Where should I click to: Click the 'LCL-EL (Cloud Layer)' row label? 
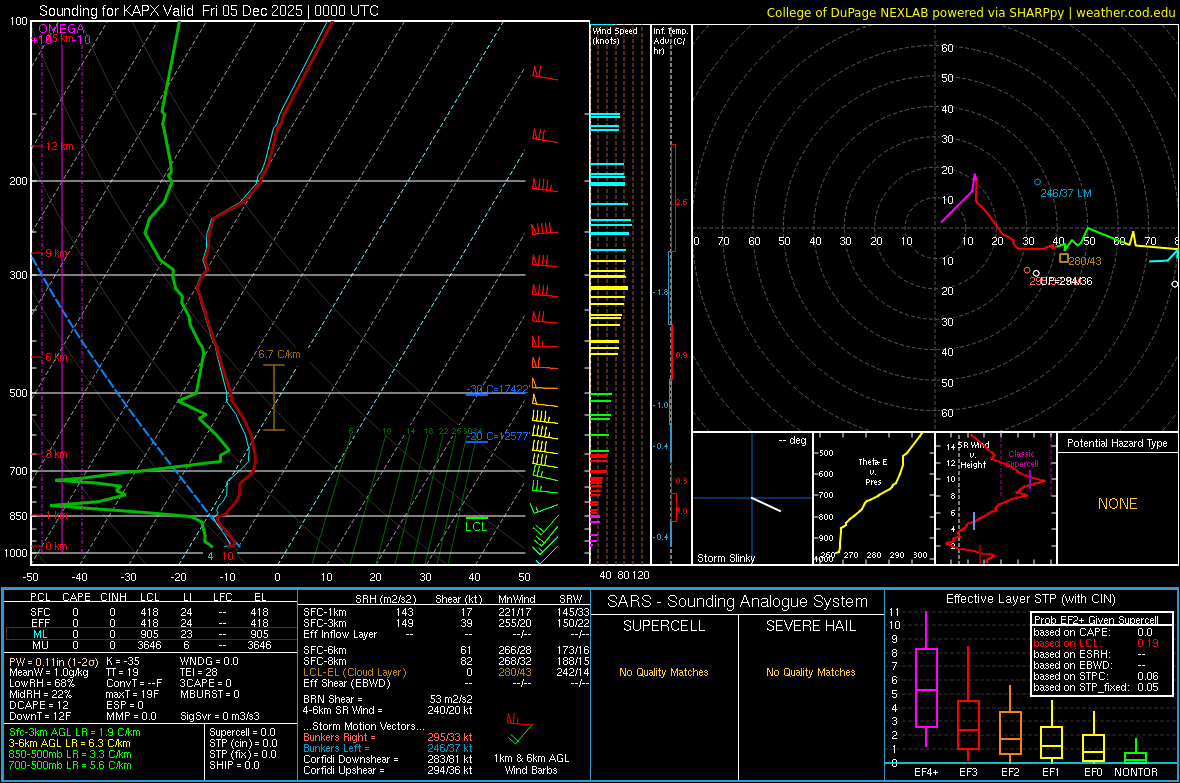[354, 672]
